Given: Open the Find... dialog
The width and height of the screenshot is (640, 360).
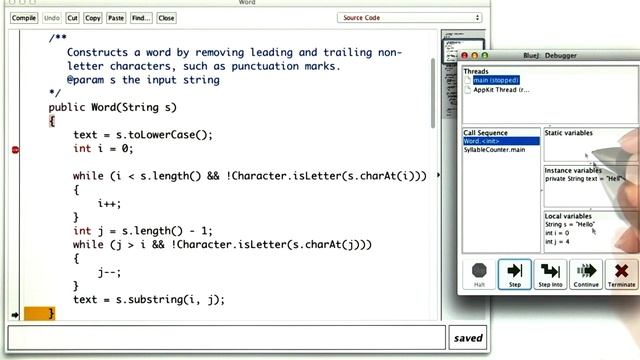Looking at the screenshot, I should point(141,18).
